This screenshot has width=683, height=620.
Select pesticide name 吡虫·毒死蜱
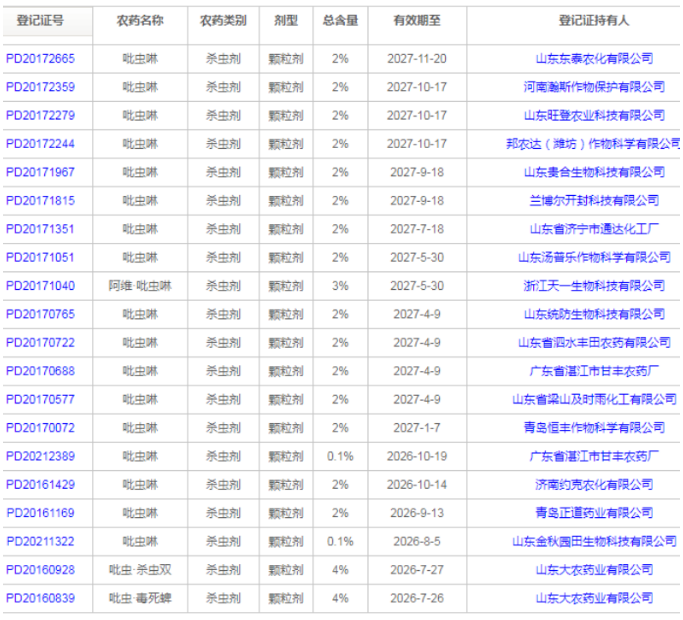point(140,598)
